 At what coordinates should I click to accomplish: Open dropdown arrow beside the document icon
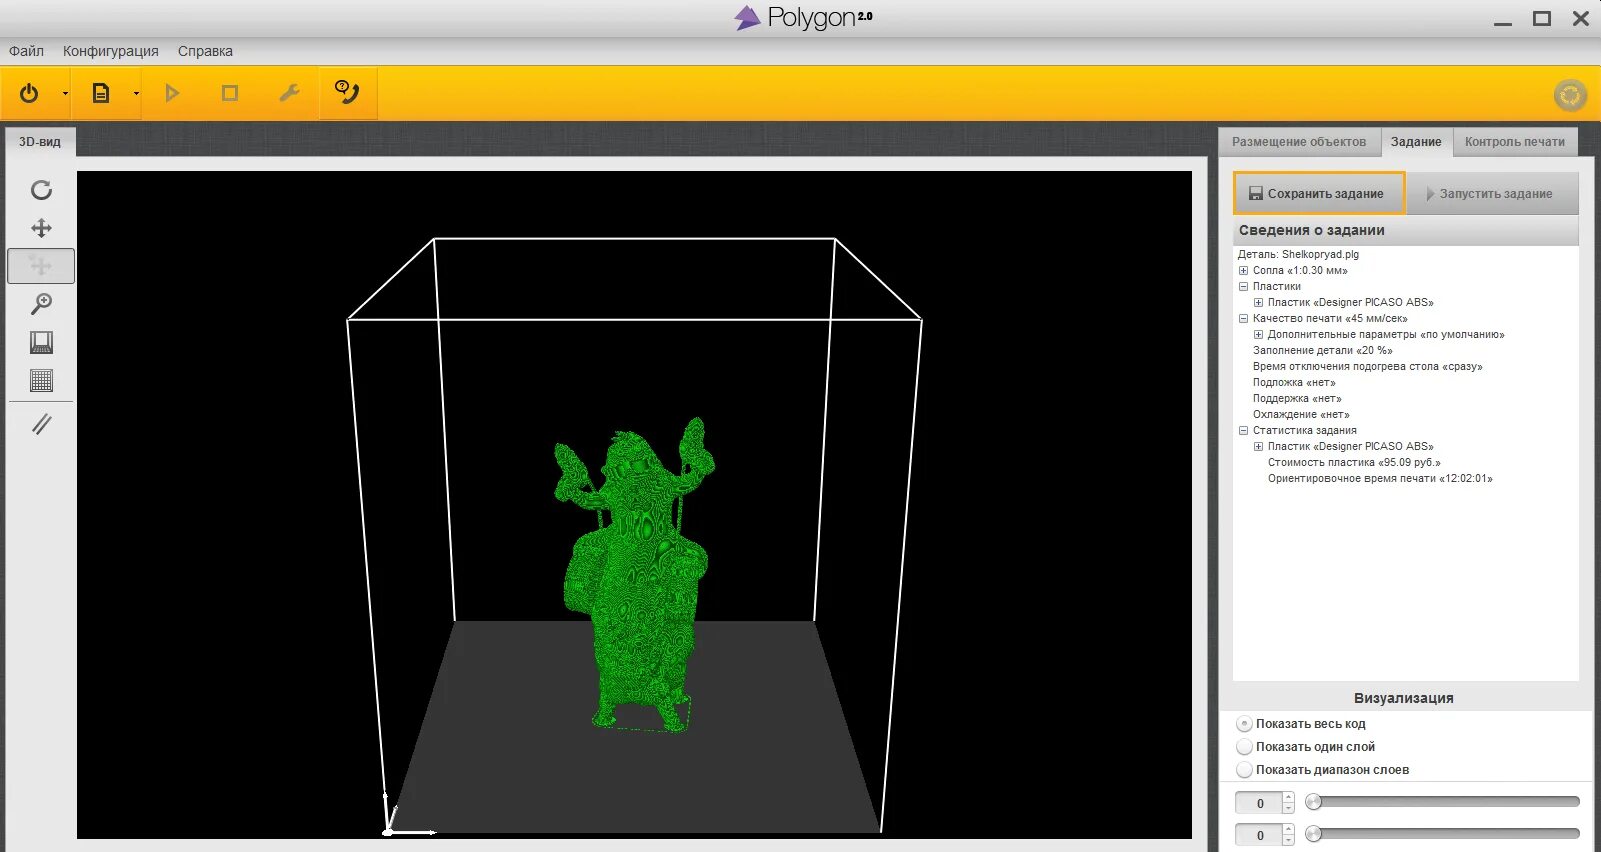[x=136, y=94]
